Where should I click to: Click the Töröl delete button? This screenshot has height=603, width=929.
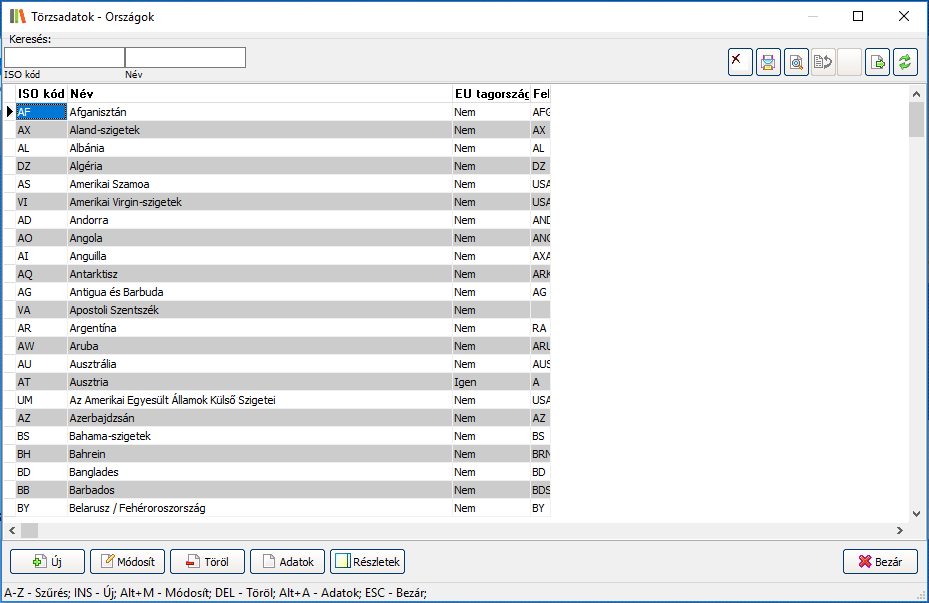pyautogui.click(x=207, y=562)
